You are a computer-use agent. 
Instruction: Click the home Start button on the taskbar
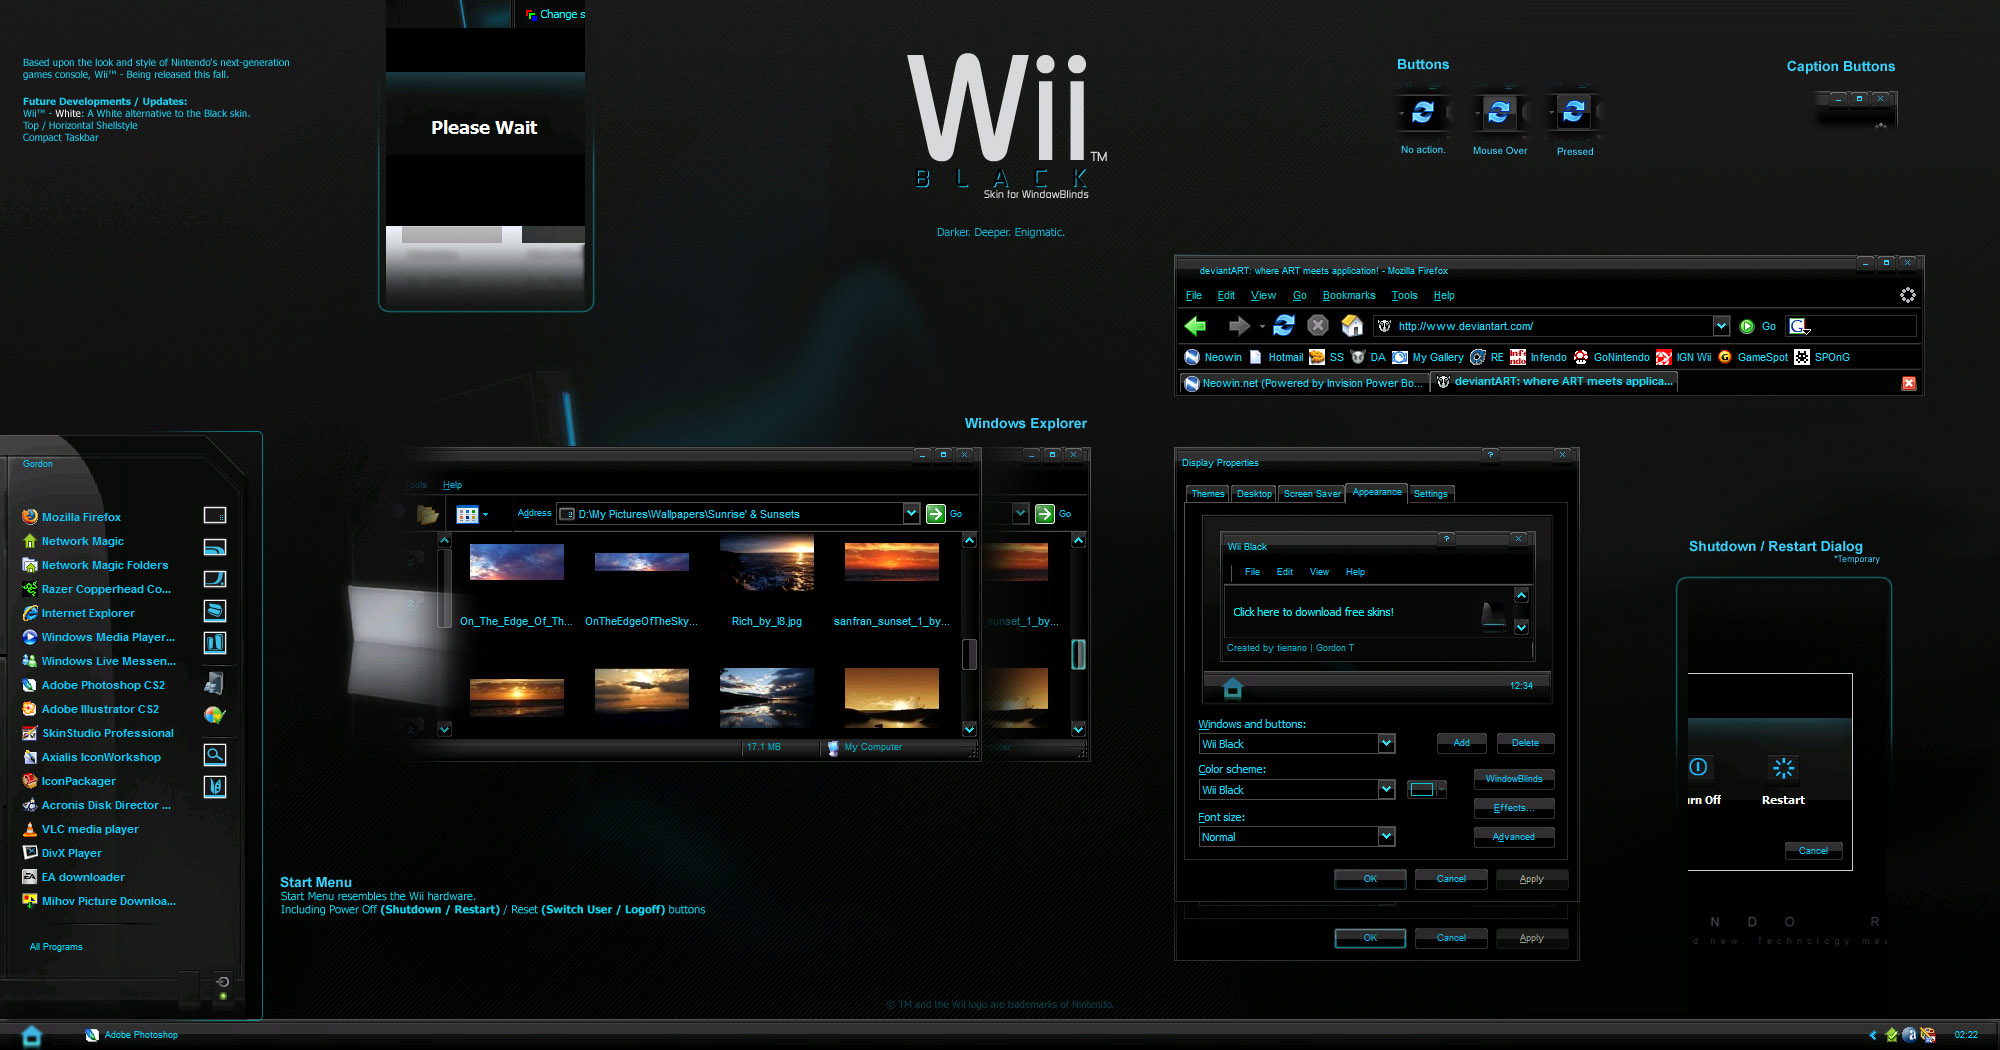pos(32,1035)
